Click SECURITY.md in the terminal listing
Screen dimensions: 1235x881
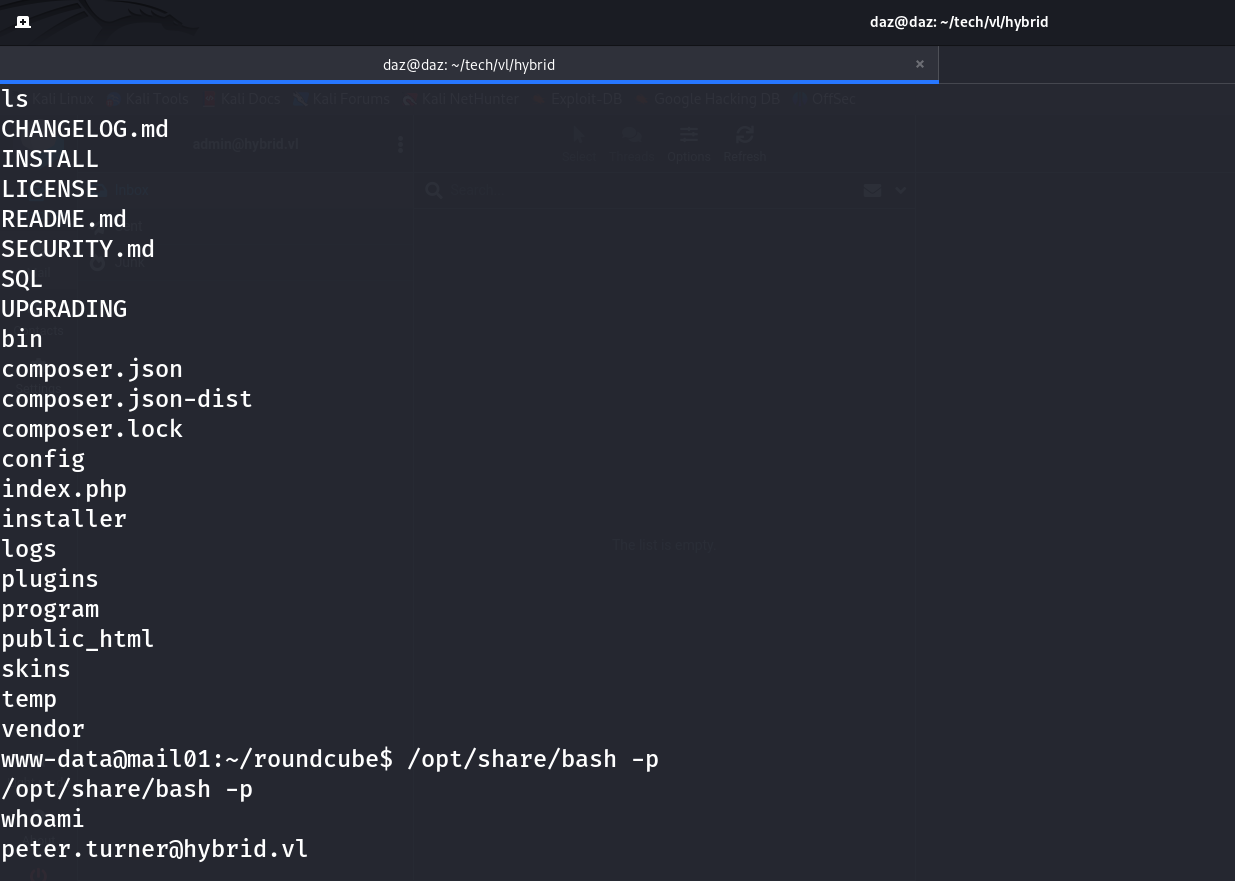coord(78,249)
